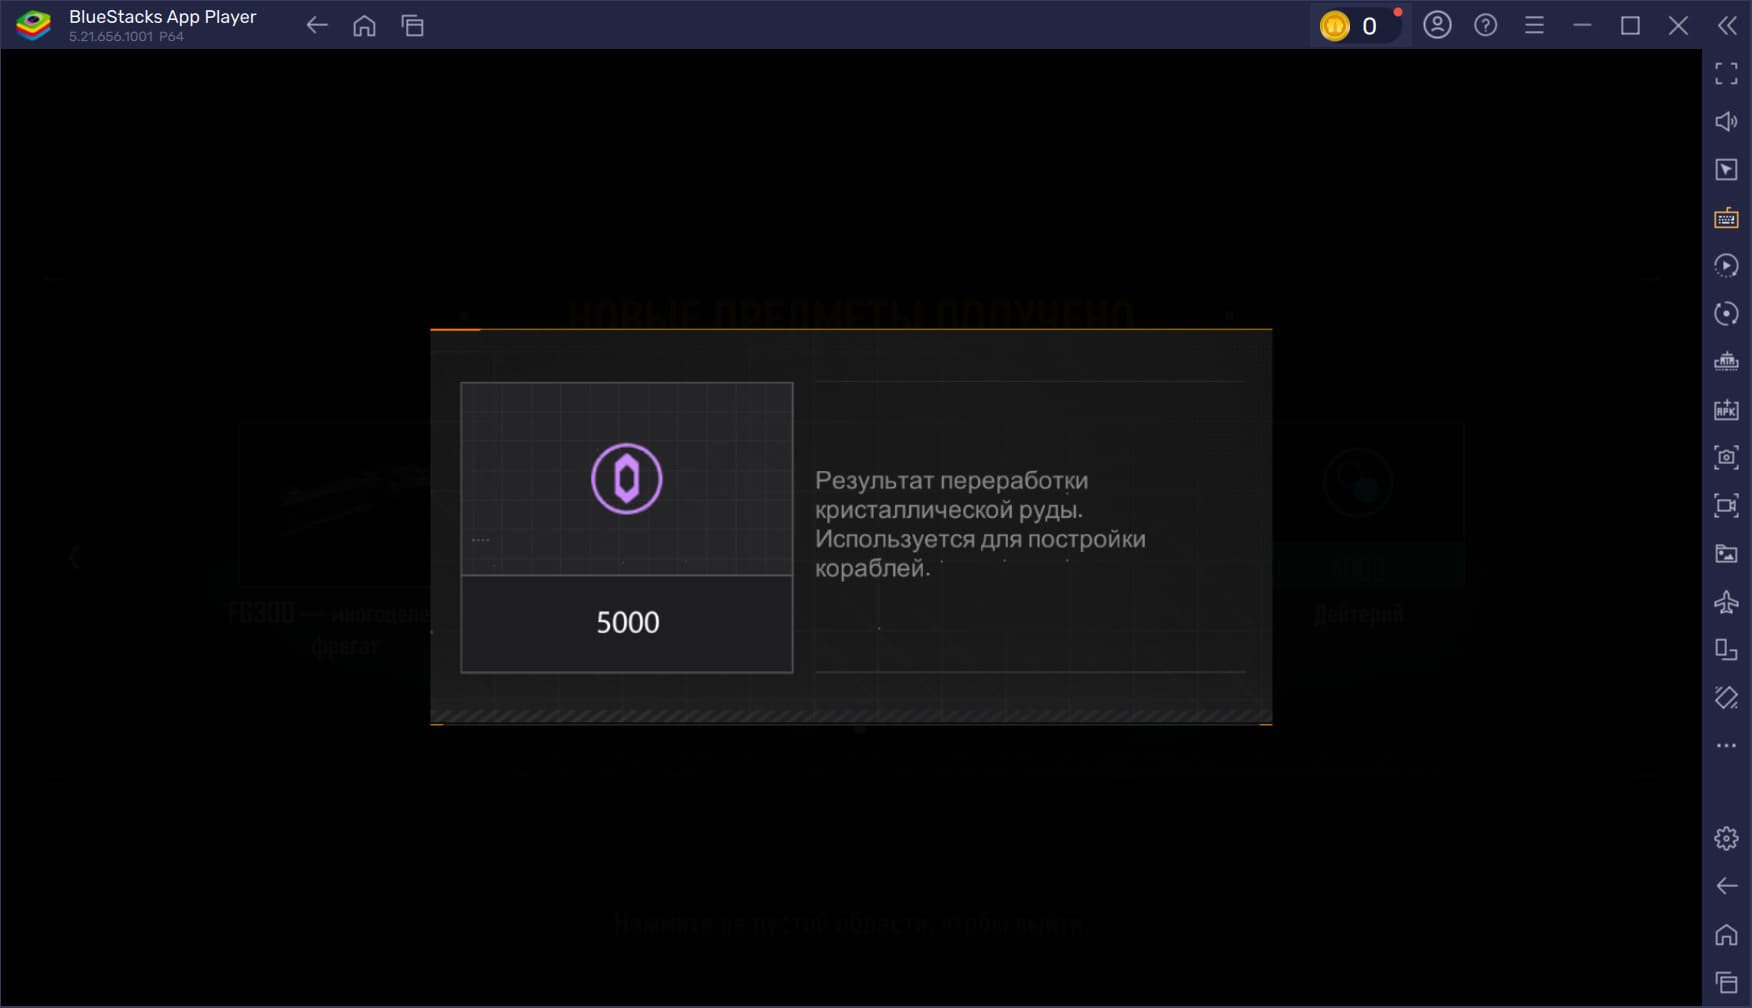Click the 5000 quantity value
The image size is (1752, 1008).
click(628, 622)
